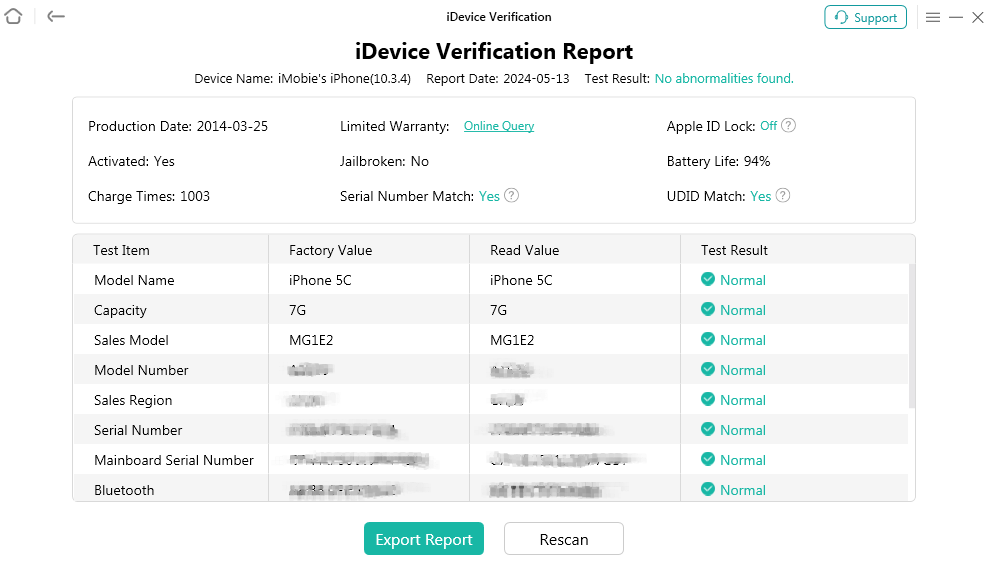Select the Bluetooth row label
Image resolution: width=986 pixels, height=566 pixels.
124,491
